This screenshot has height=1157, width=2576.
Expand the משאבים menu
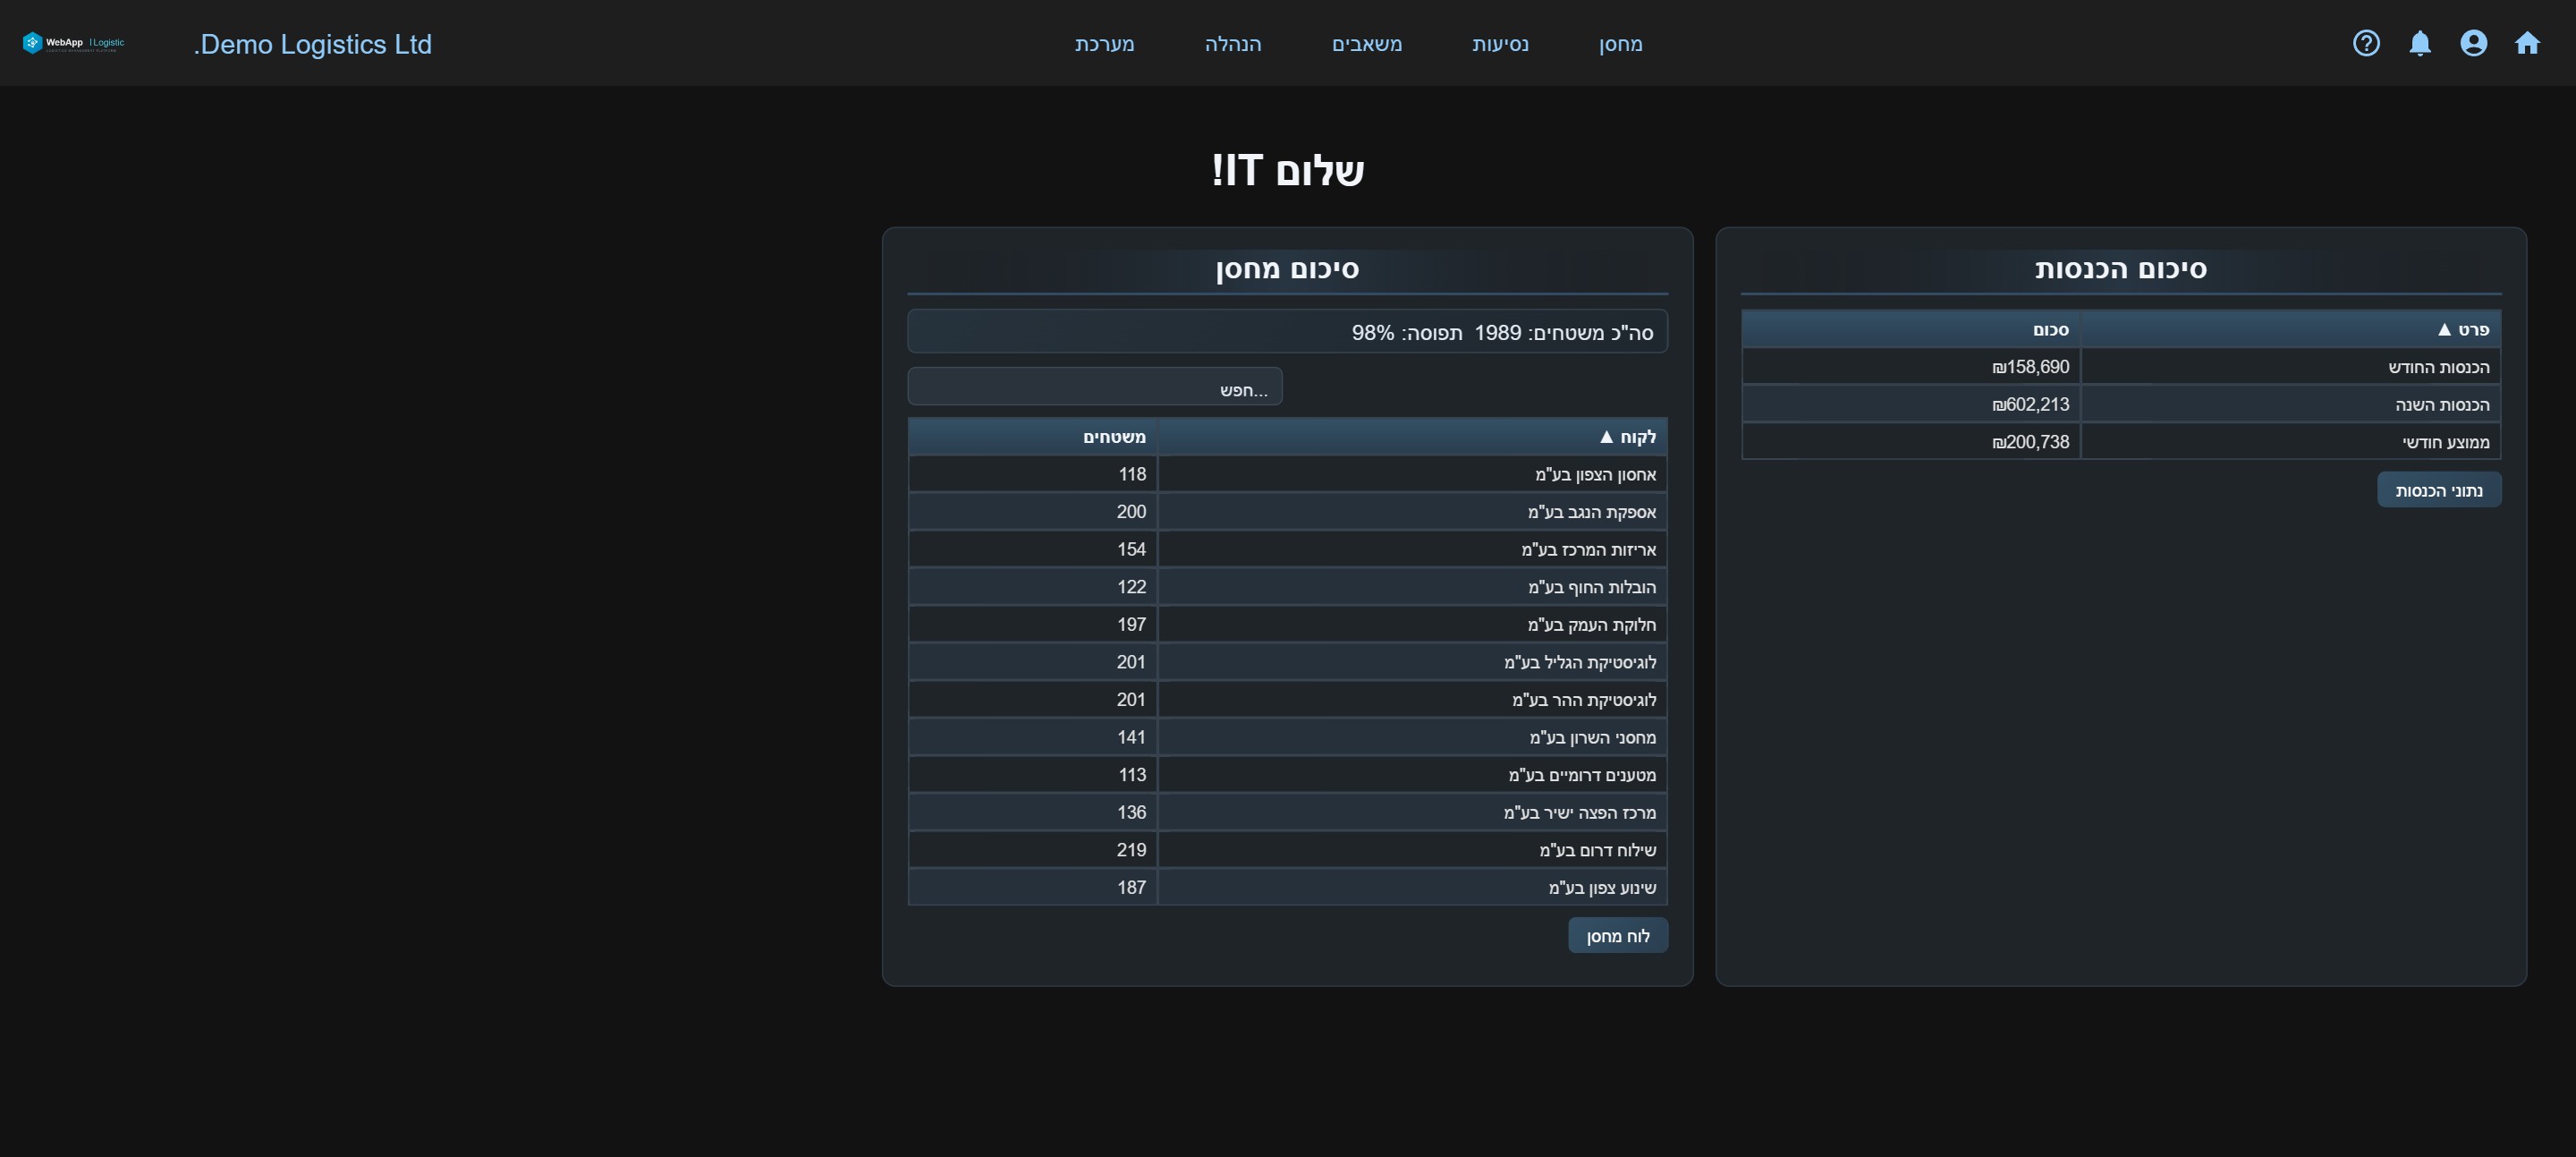pyautogui.click(x=1367, y=44)
